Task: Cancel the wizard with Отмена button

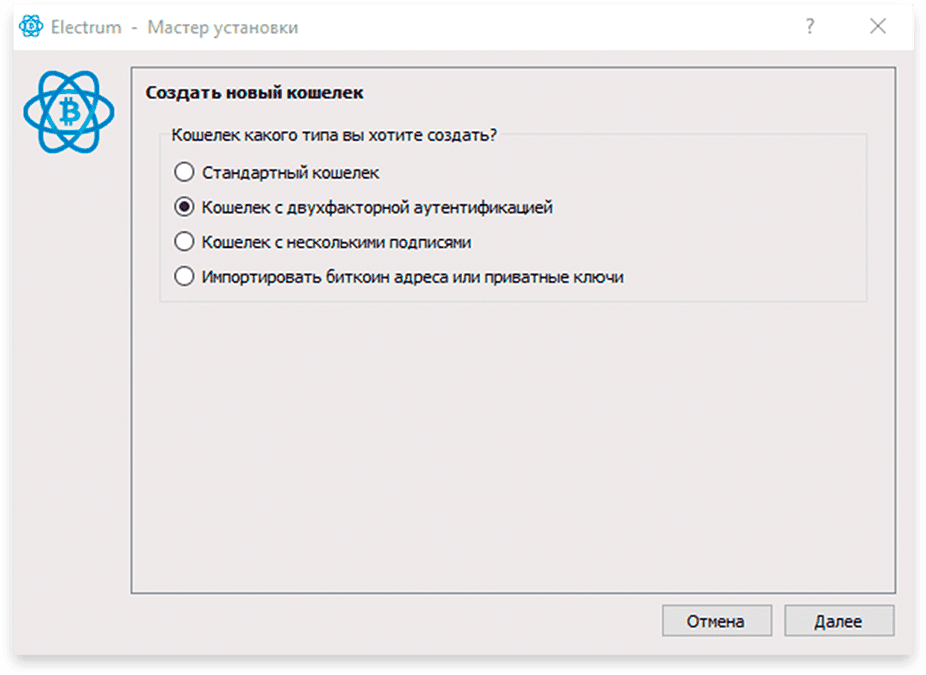Action: pos(716,621)
